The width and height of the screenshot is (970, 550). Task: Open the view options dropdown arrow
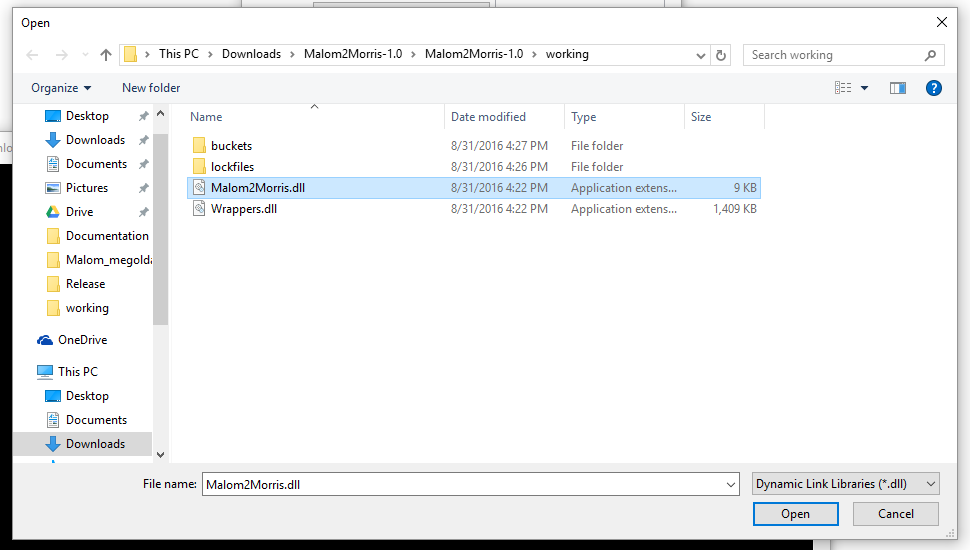click(x=865, y=88)
